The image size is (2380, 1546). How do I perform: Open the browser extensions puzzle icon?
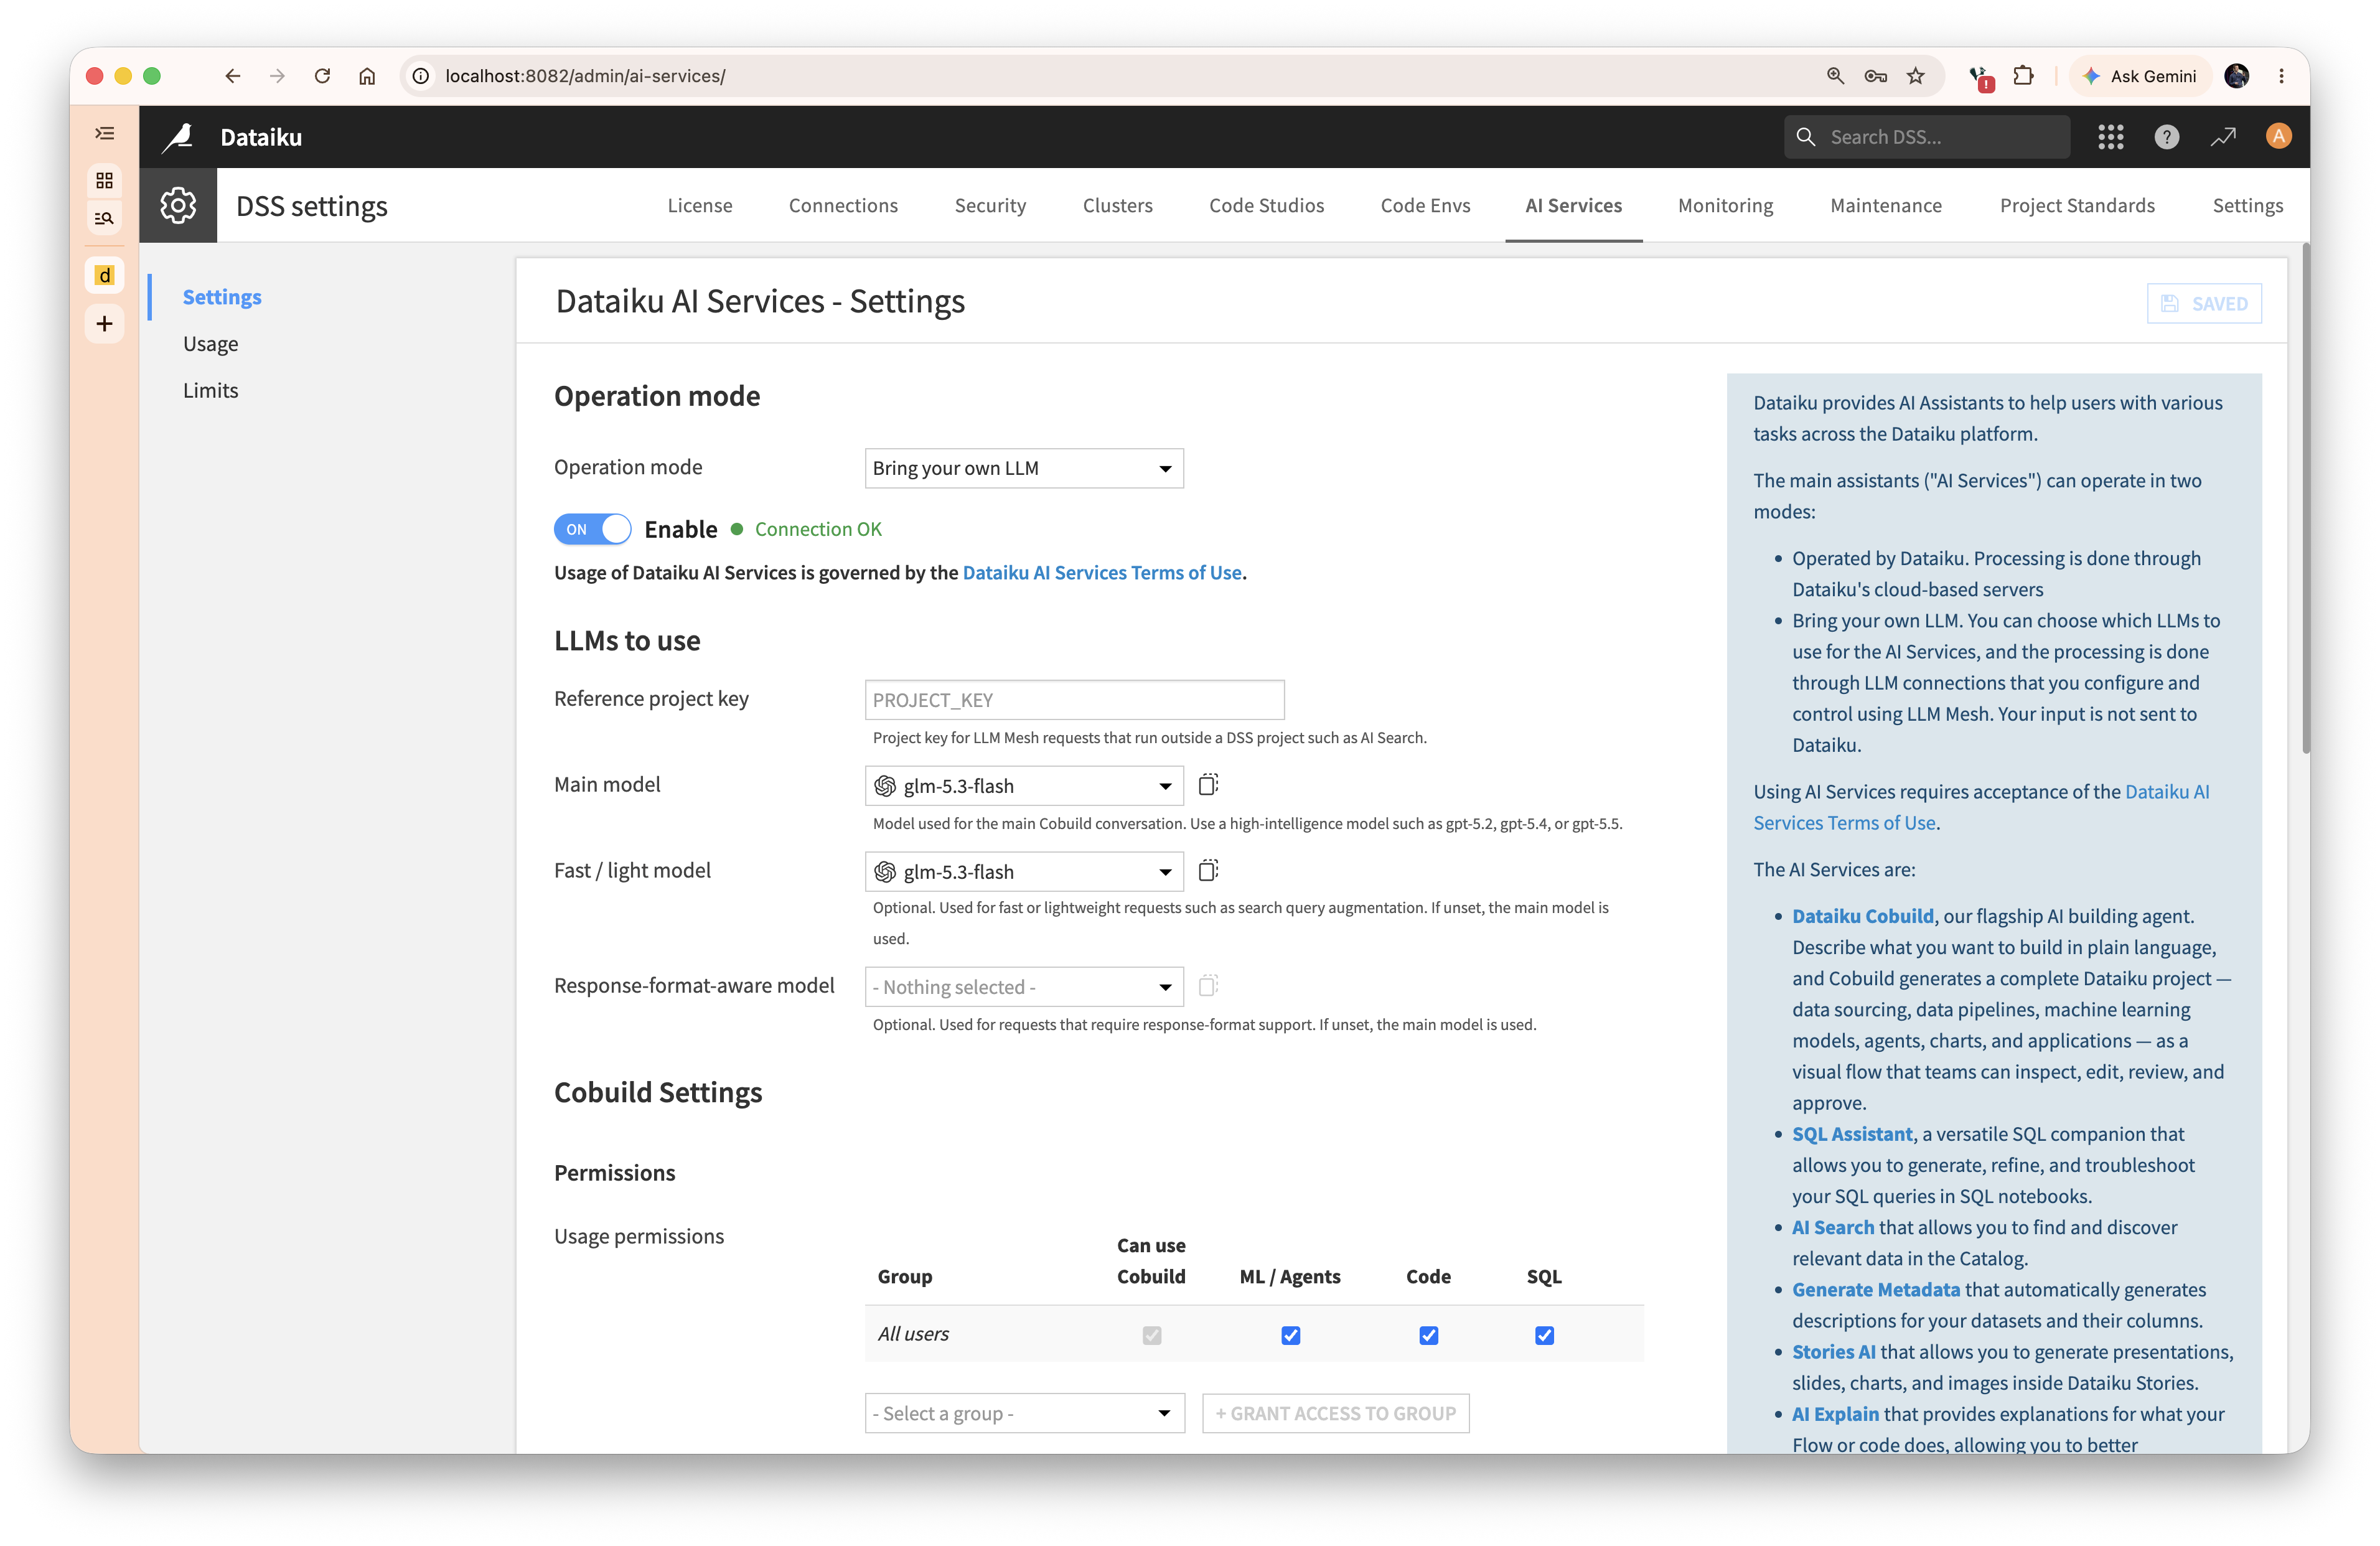click(x=2023, y=76)
